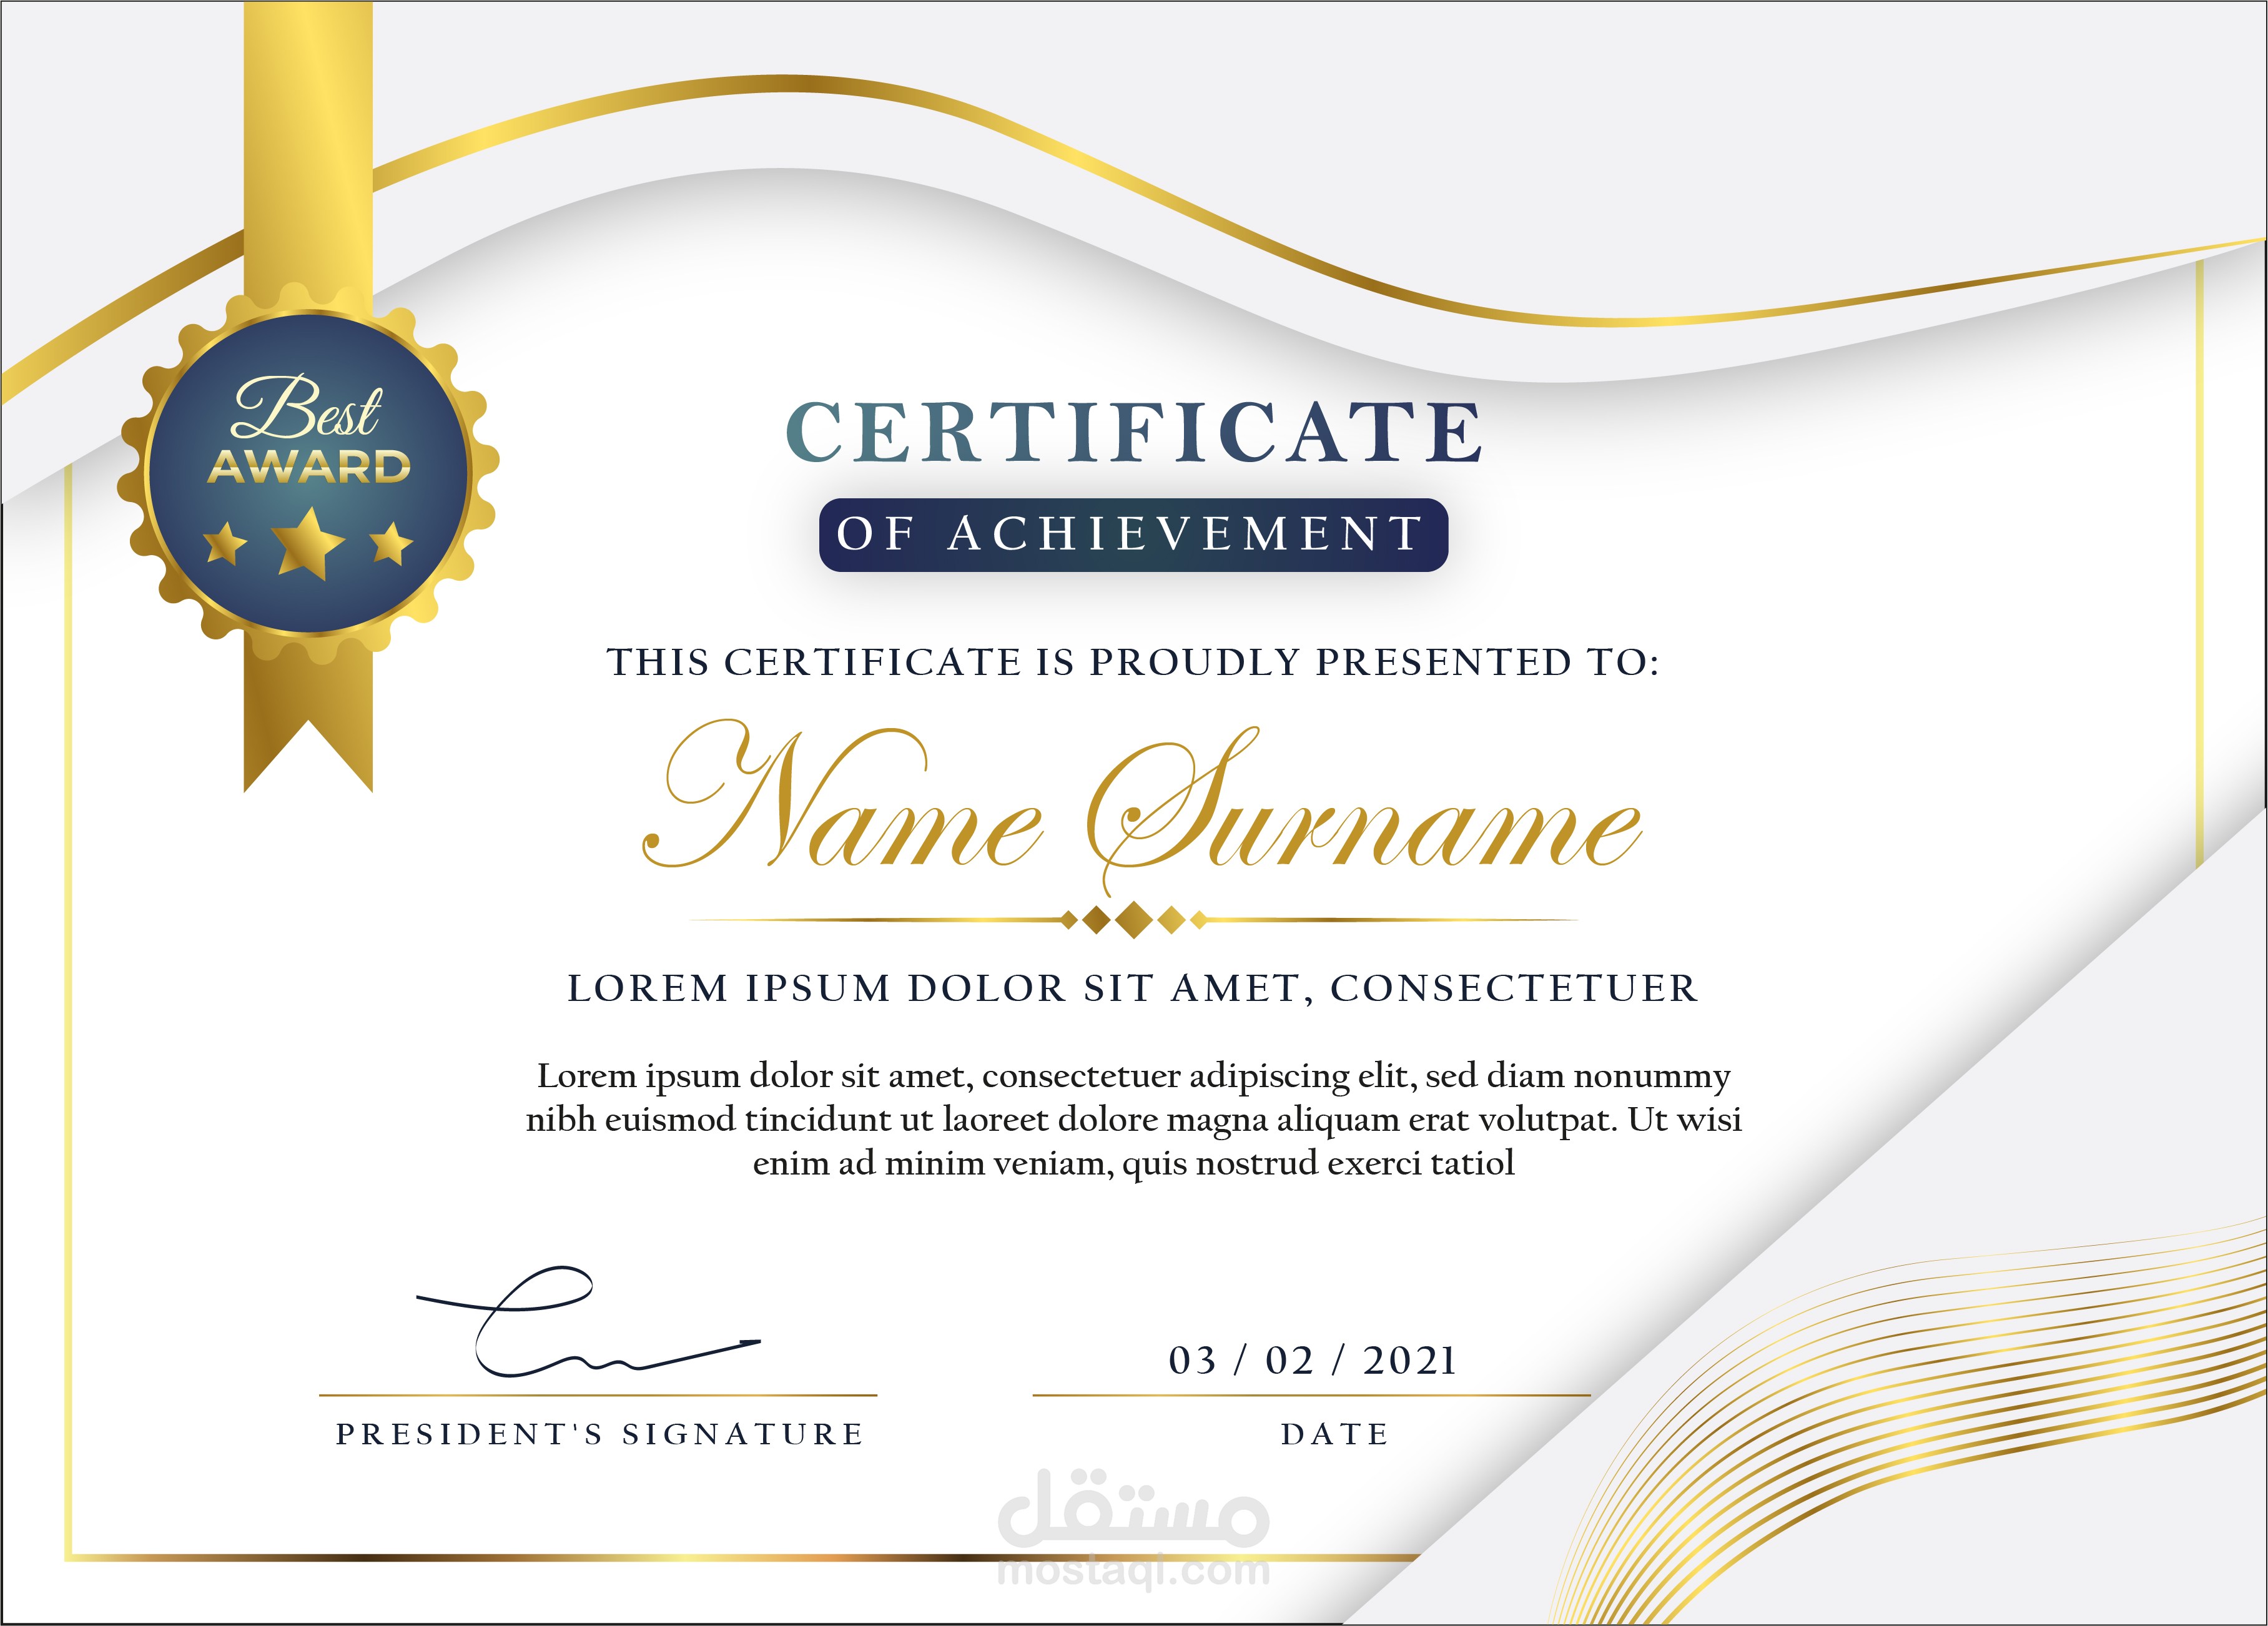Click the DATE label under the line
The height and width of the screenshot is (1626, 2268).
(x=1335, y=1434)
